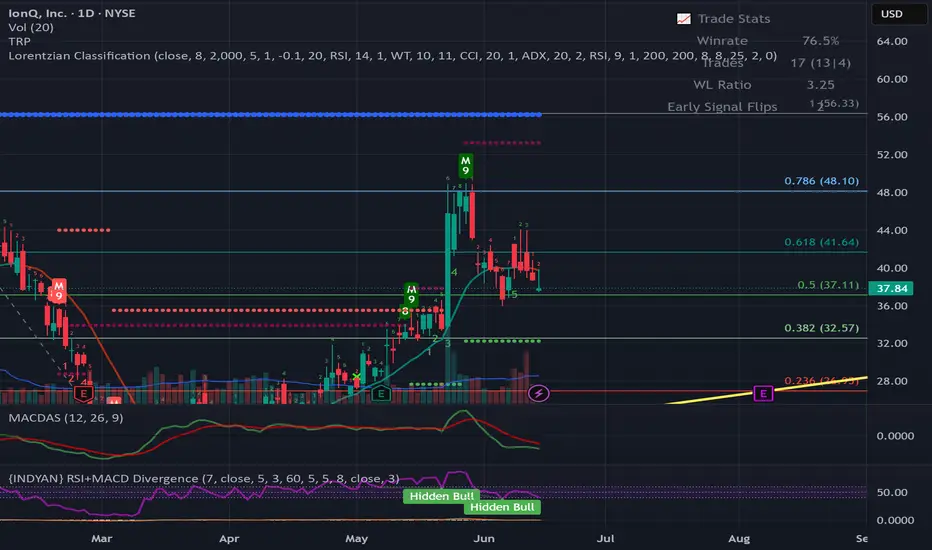Click the 50.00 RSI axis value
The width and height of the screenshot is (932, 550).
[892, 492]
